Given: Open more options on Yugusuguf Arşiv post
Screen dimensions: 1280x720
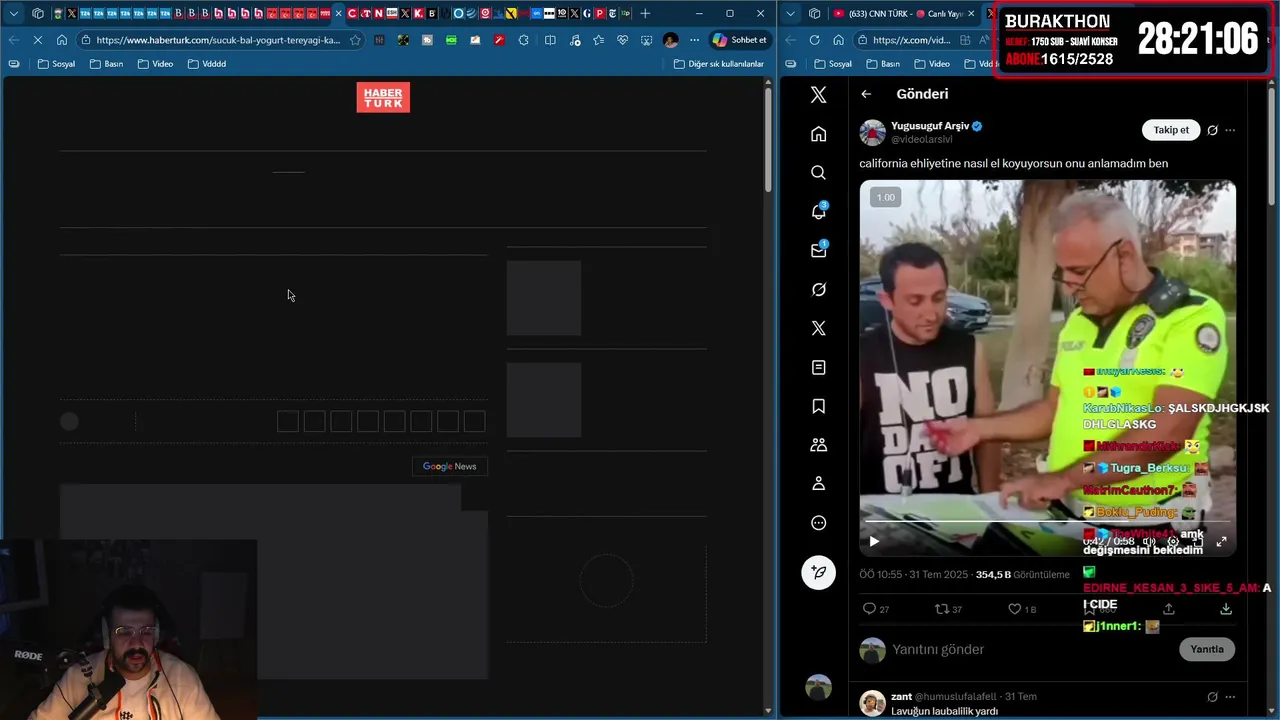Looking at the screenshot, I should (x=1230, y=130).
